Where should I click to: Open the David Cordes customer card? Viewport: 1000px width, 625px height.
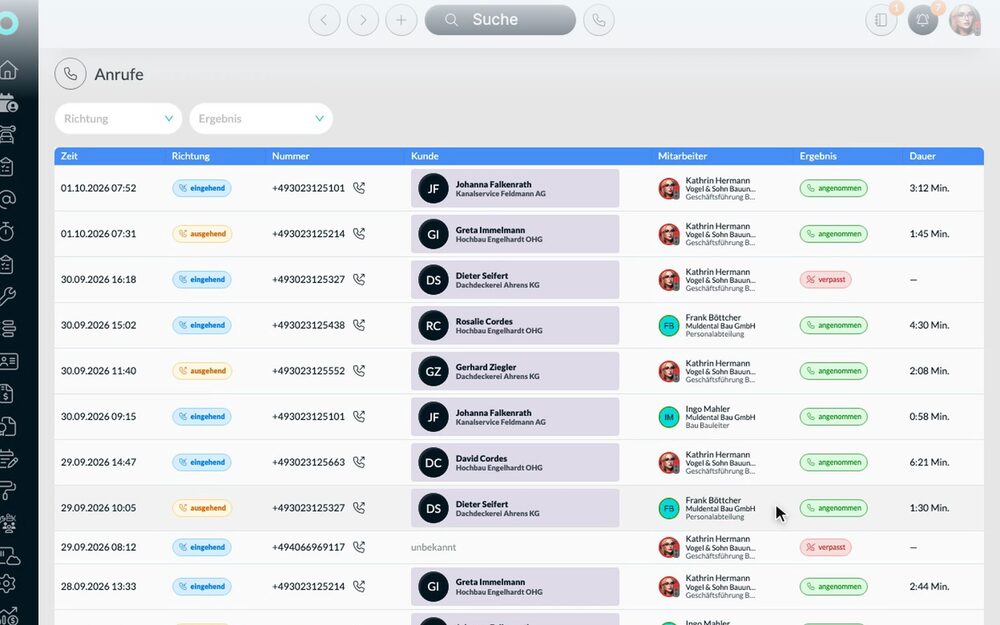point(515,462)
